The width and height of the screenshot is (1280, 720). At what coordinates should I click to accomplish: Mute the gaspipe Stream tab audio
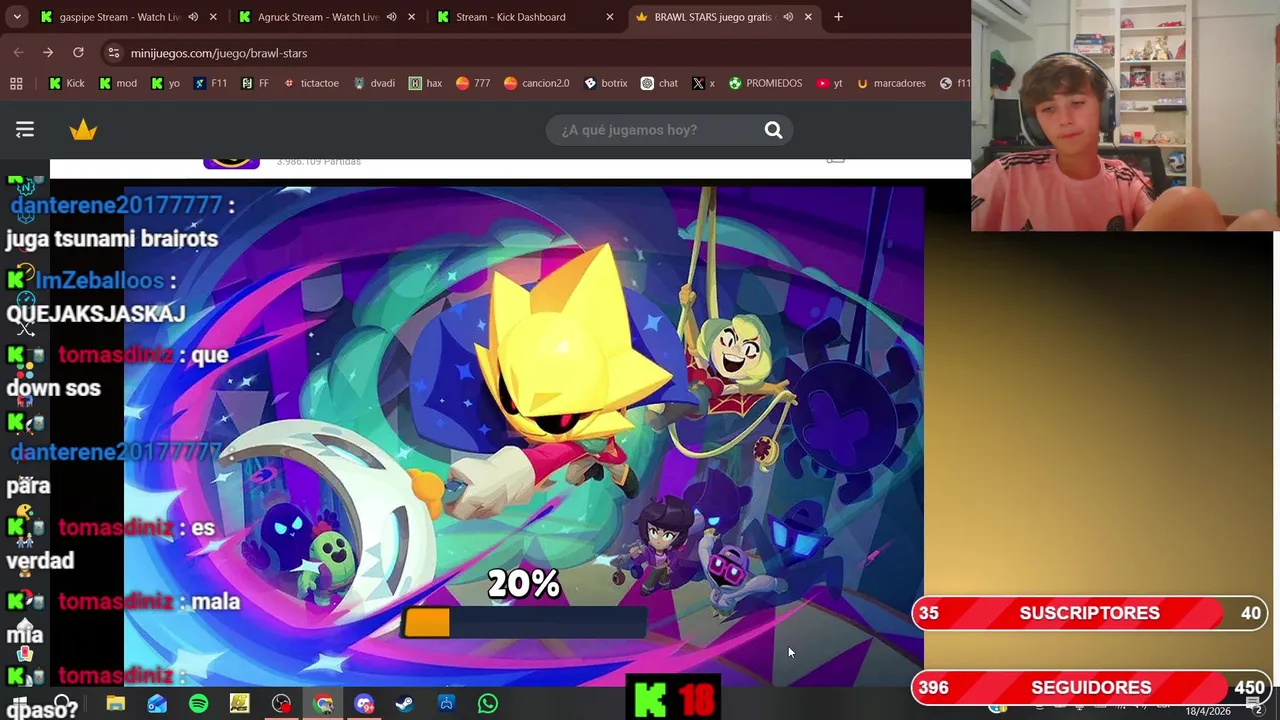coord(193,17)
